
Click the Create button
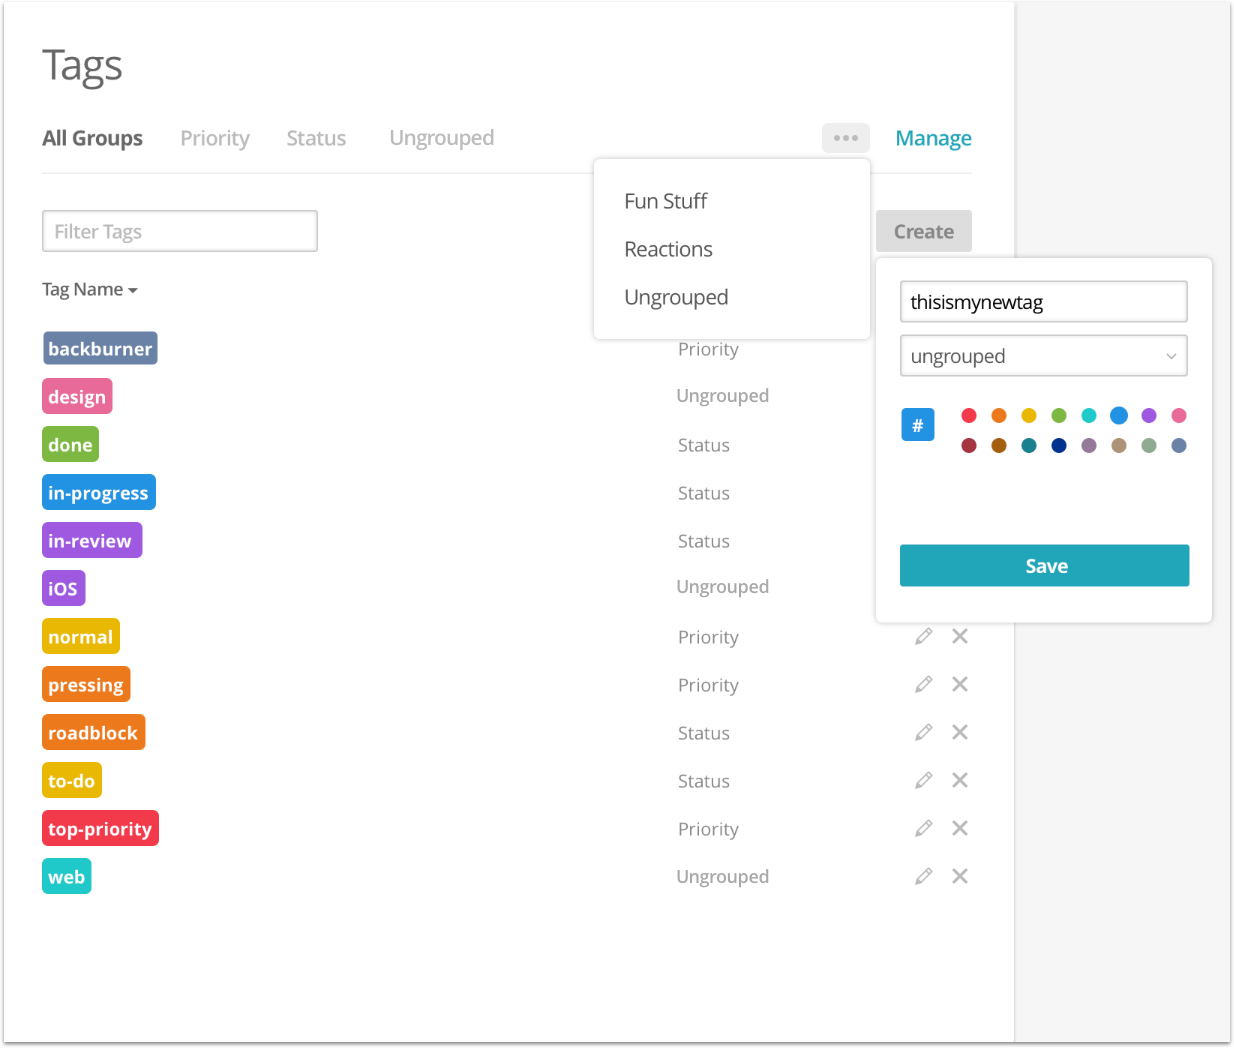click(x=923, y=231)
